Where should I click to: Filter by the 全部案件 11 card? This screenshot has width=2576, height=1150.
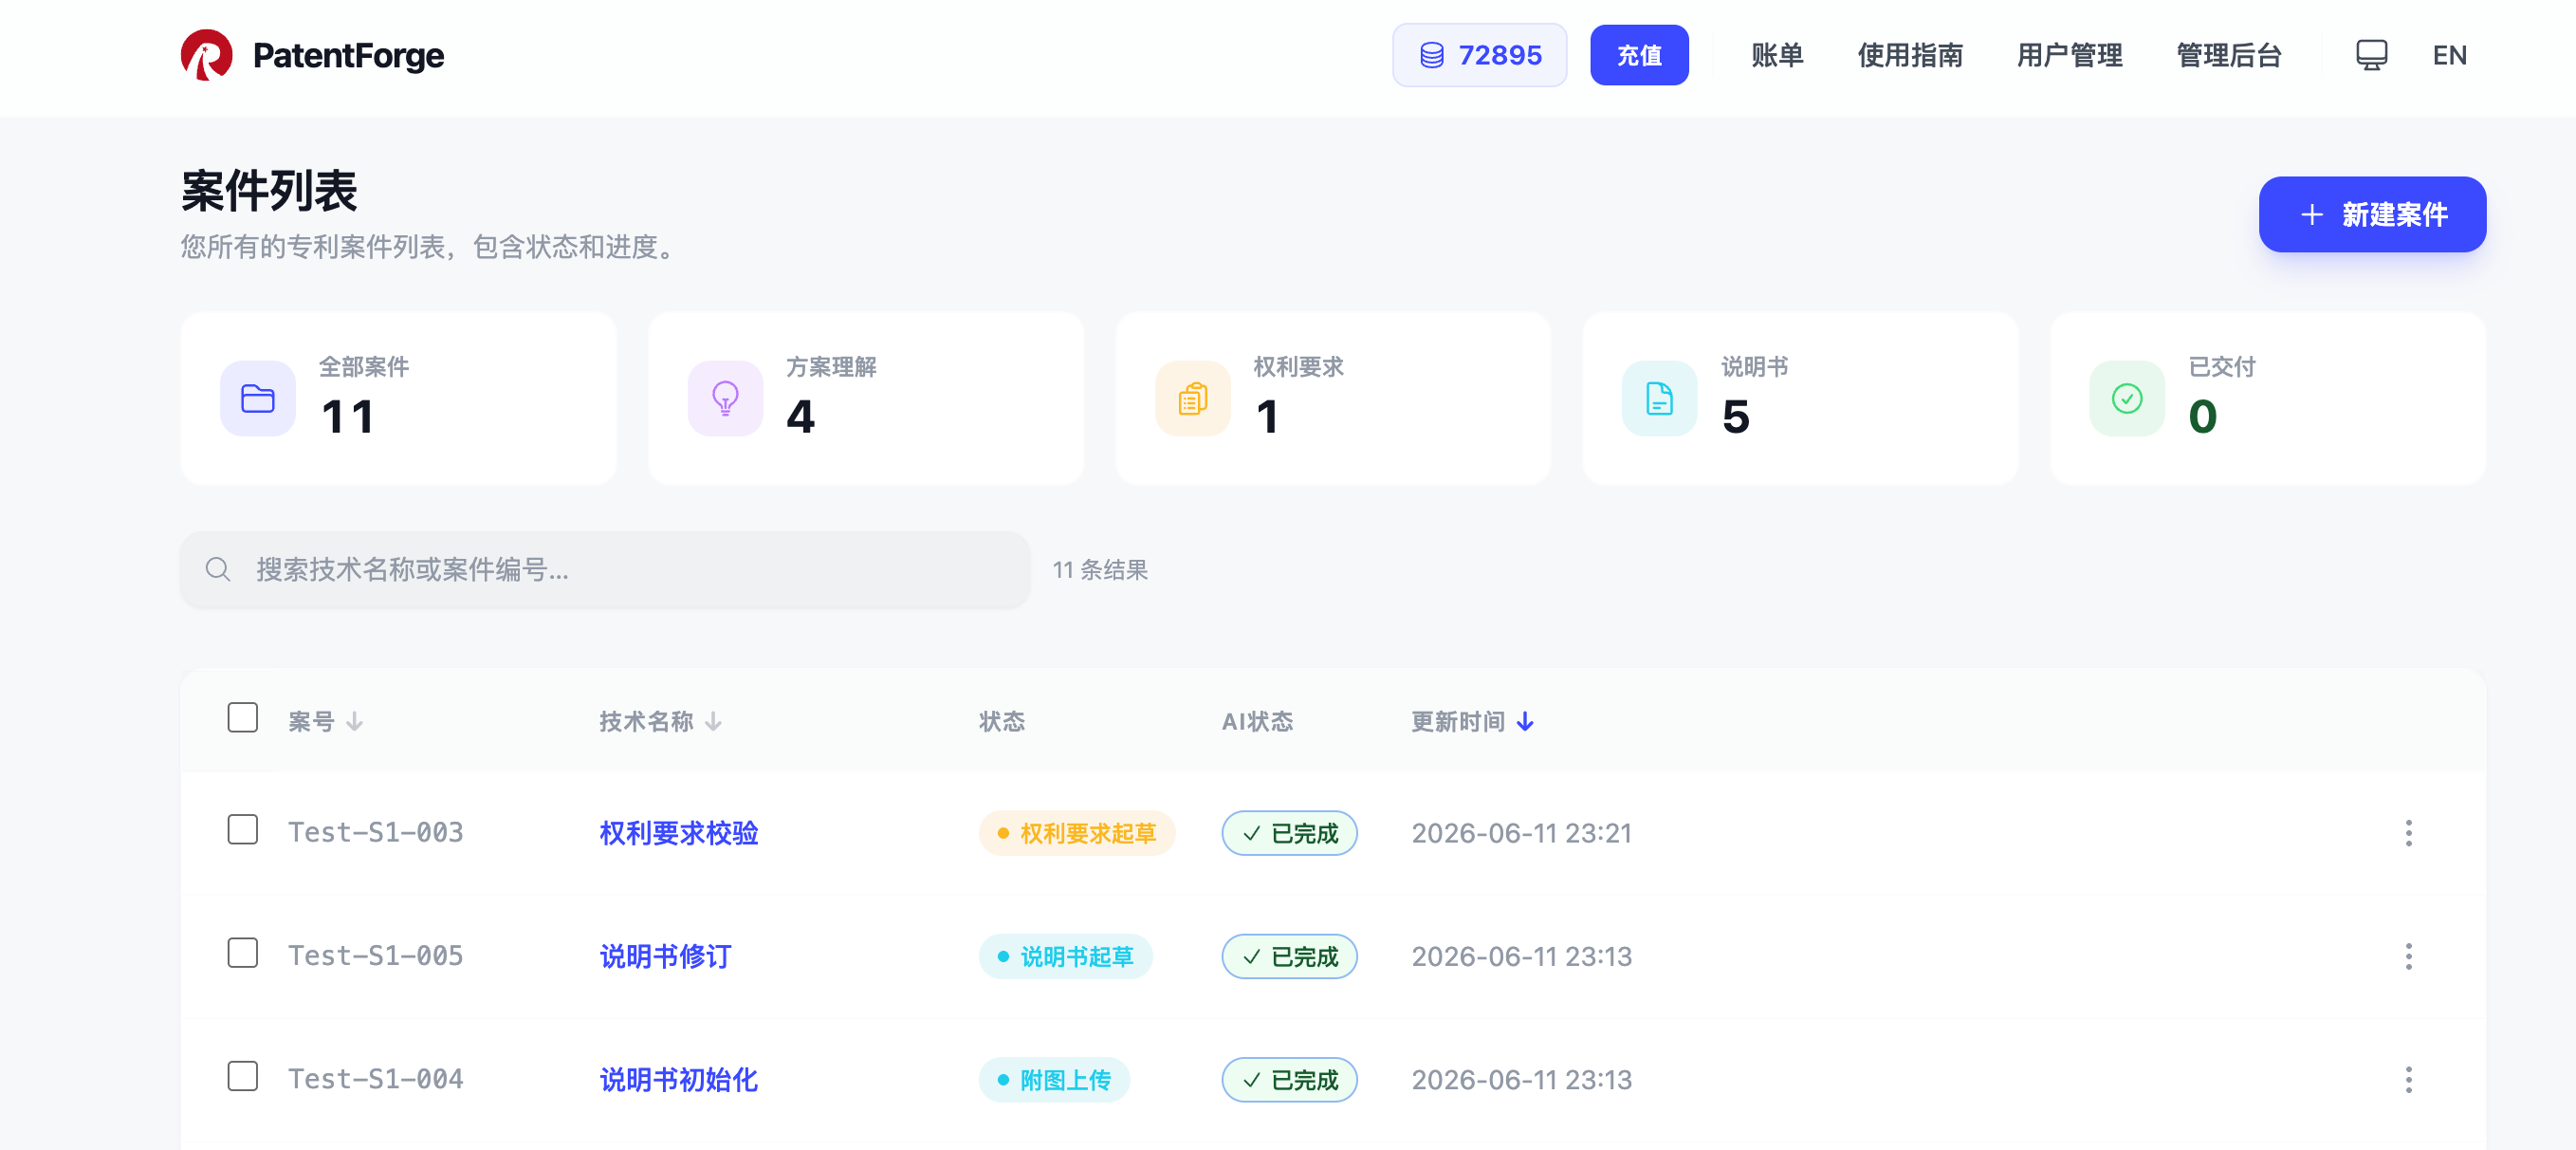[398, 399]
